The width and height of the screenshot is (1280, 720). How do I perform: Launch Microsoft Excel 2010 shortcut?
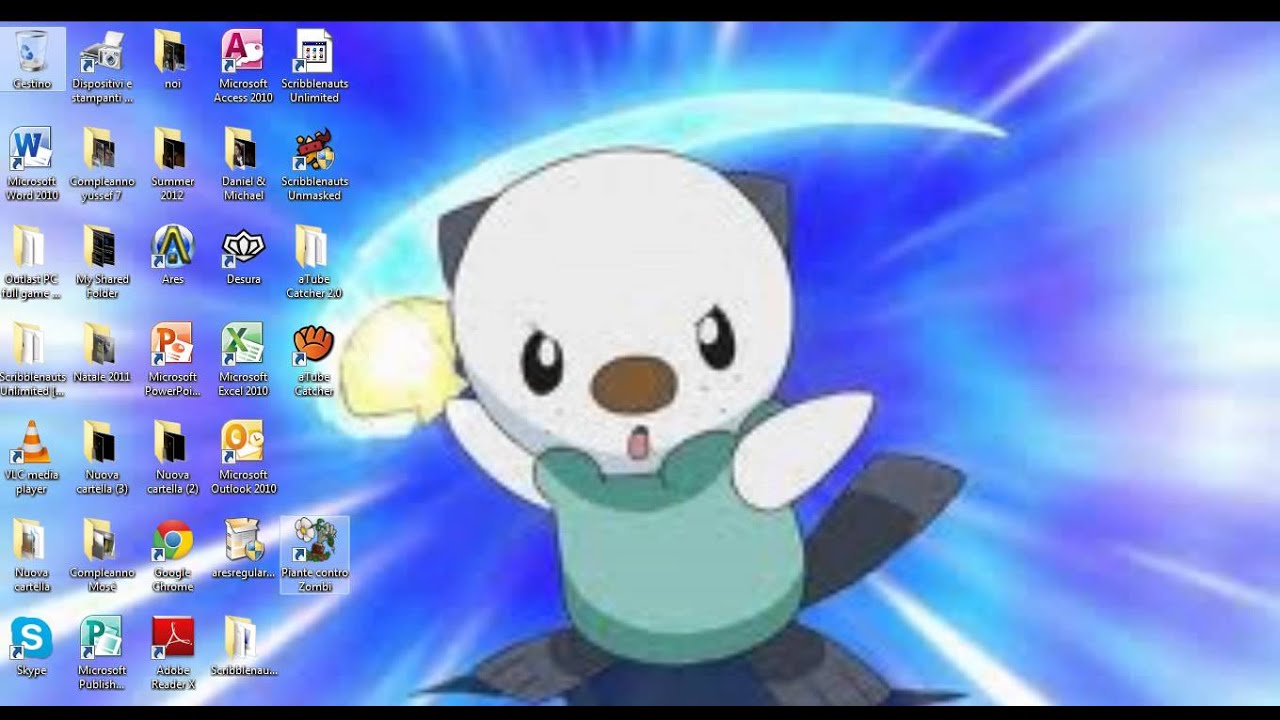click(x=243, y=361)
